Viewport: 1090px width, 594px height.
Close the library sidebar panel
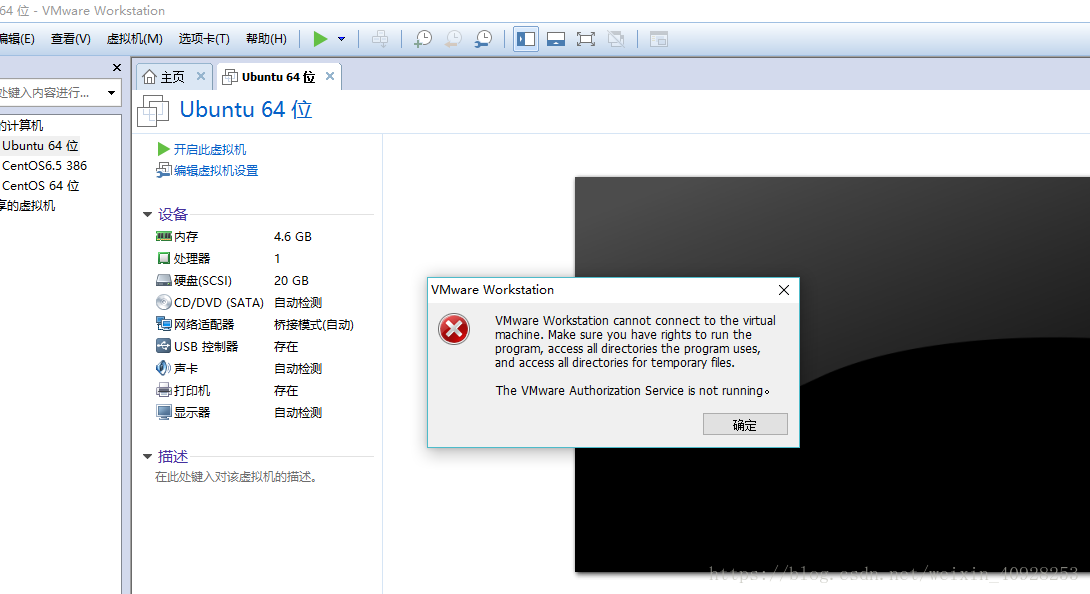[117, 67]
